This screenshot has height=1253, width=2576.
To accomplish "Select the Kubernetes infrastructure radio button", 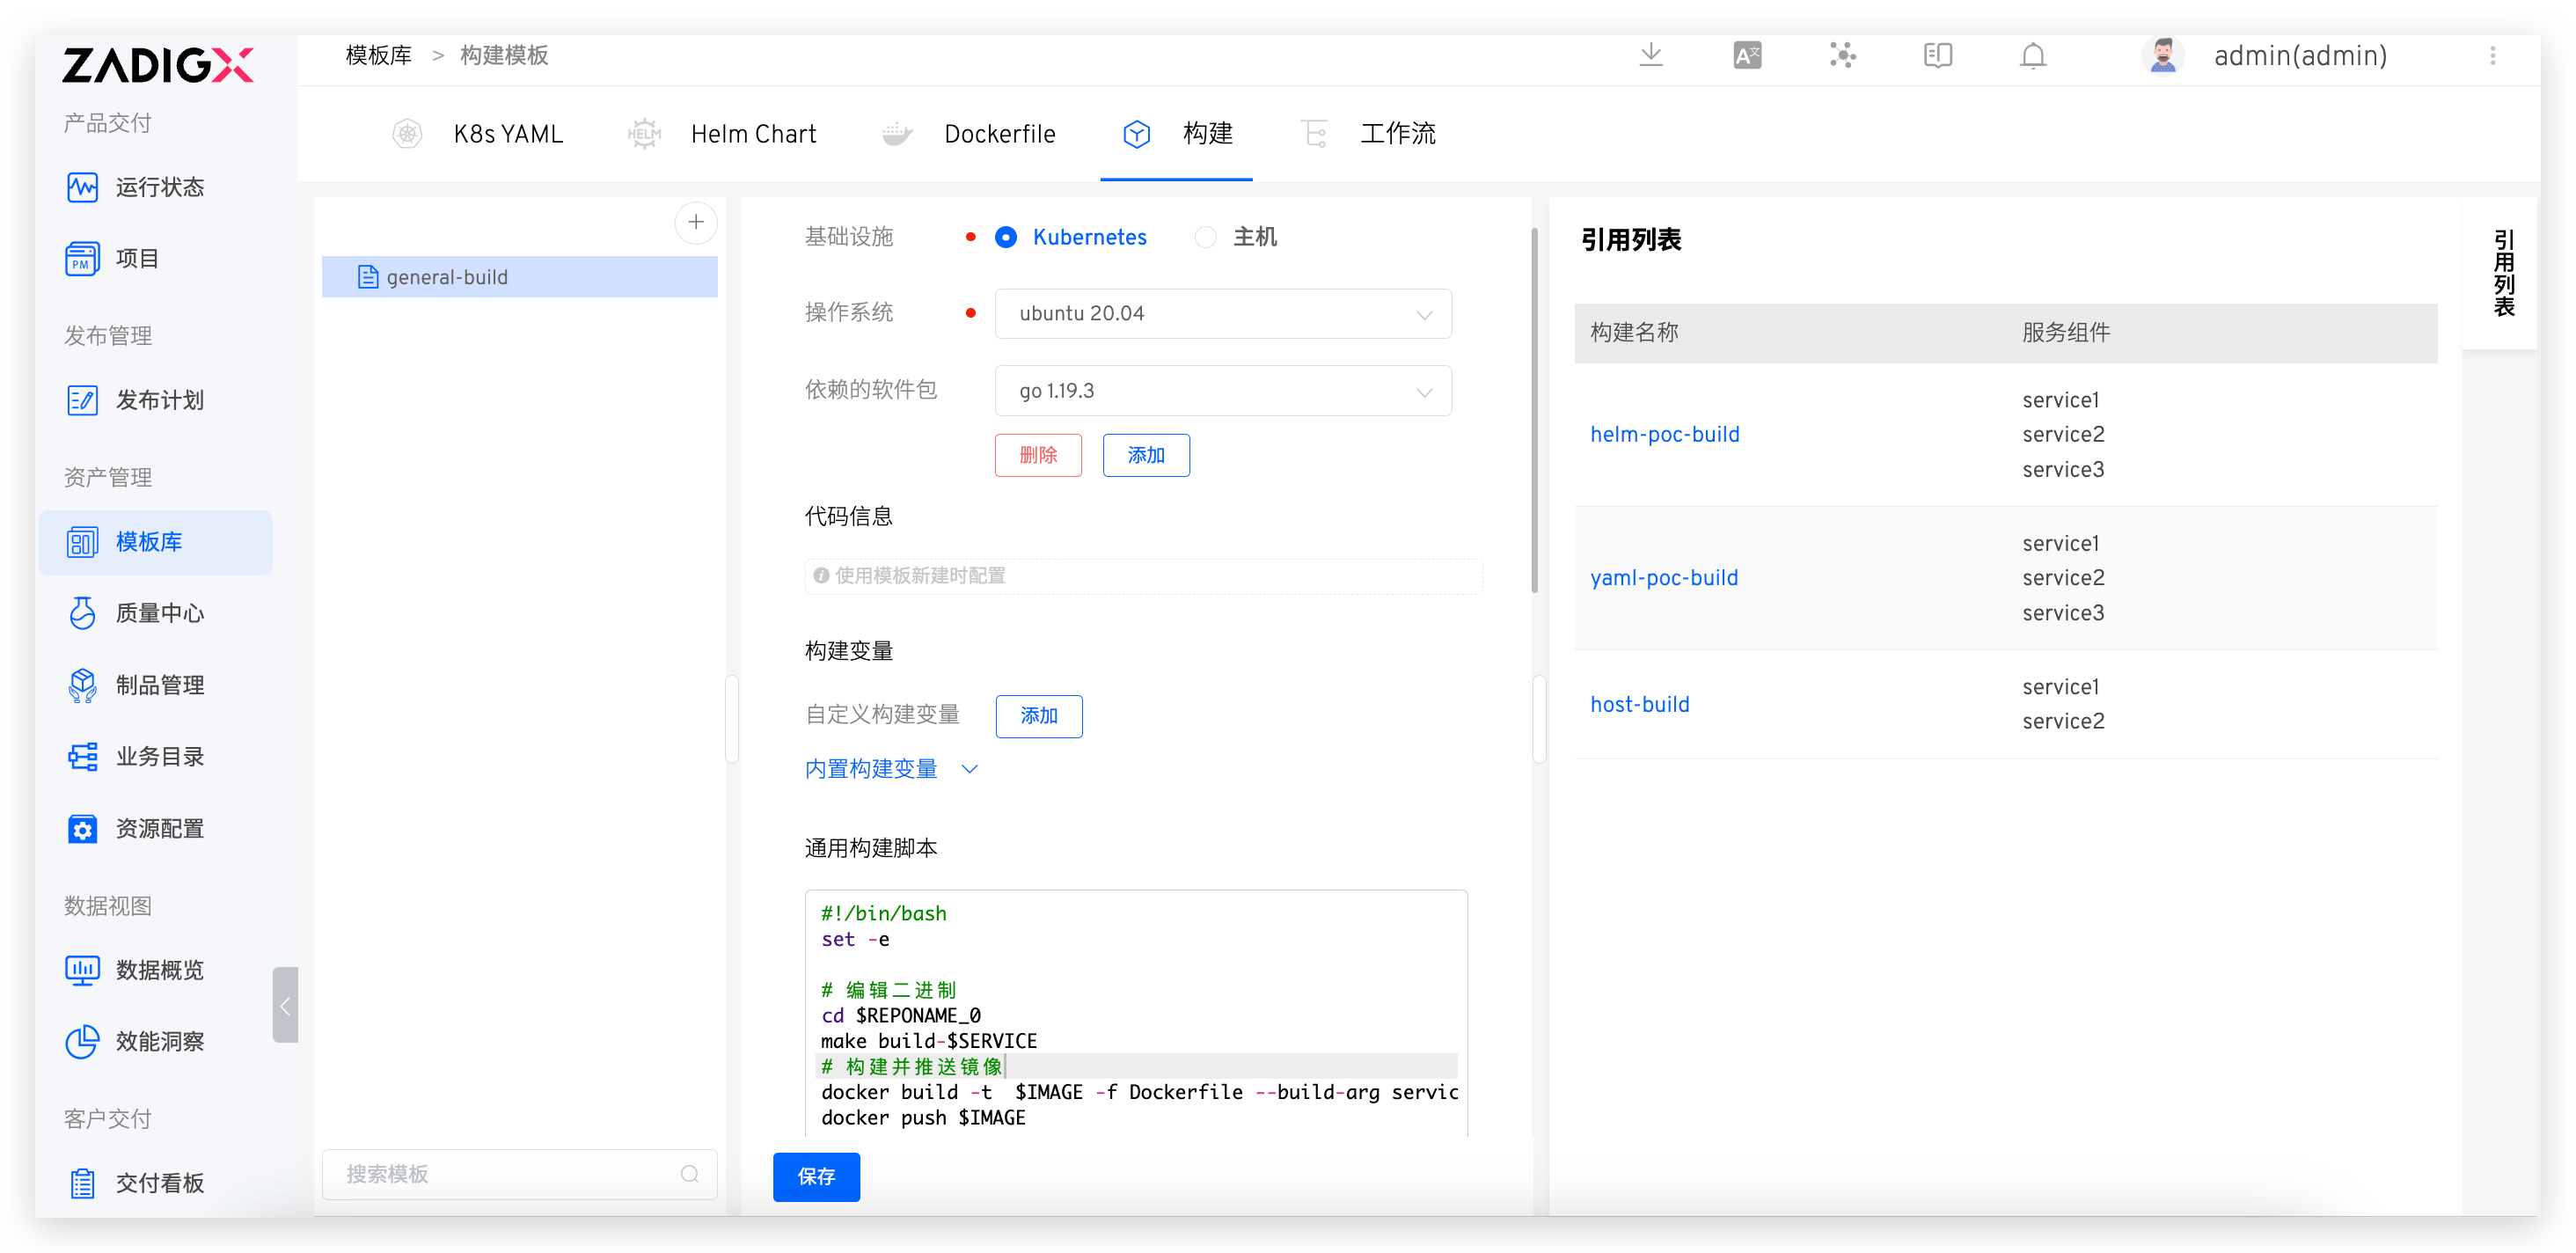I will pos(1006,237).
